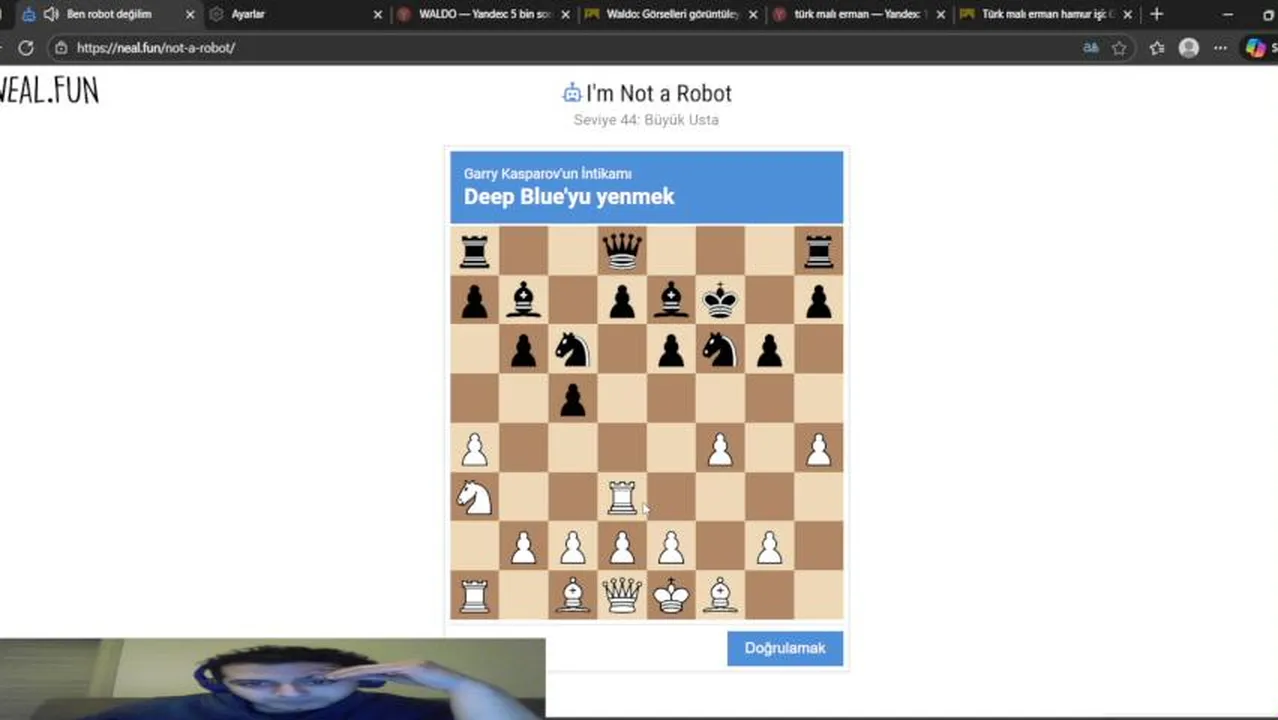Select the black rook on h8
The image size is (1278, 720).
tap(818, 250)
